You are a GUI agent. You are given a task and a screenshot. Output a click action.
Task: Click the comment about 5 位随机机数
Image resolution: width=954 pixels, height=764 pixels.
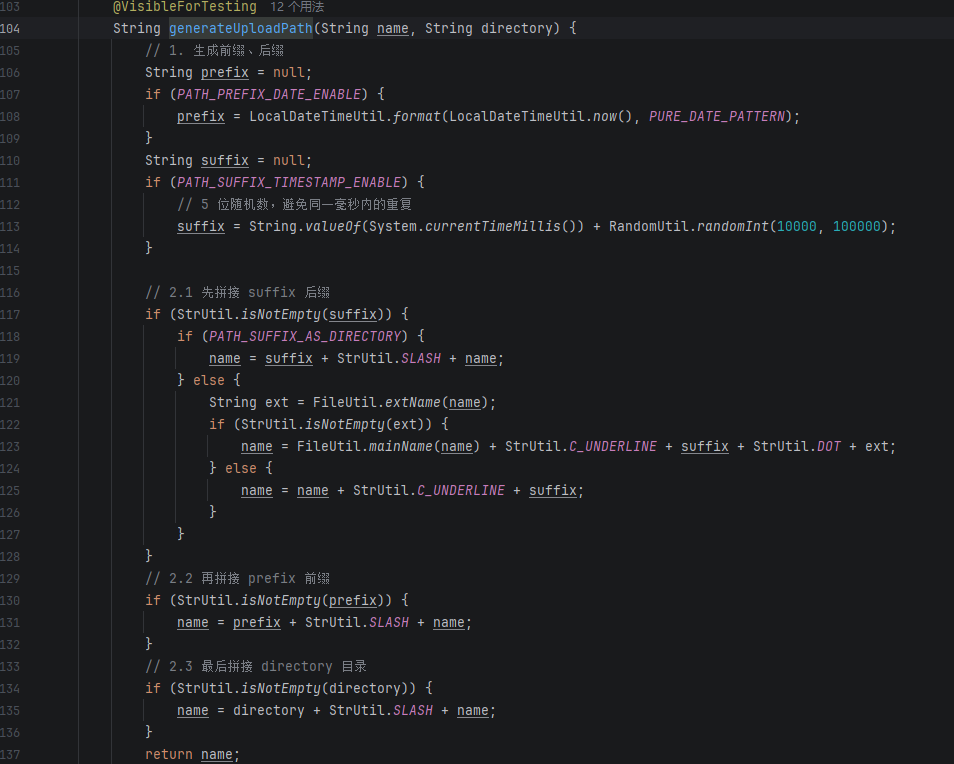point(294,204)
